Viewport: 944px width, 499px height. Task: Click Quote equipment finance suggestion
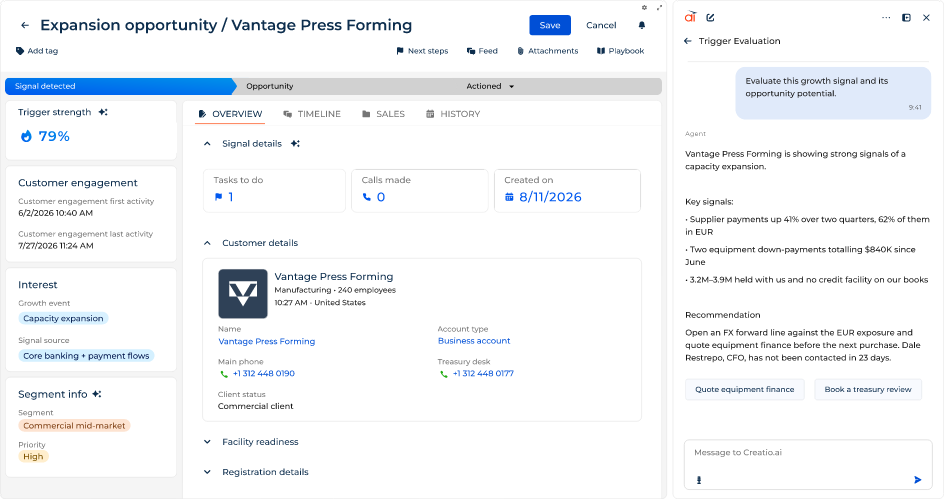click(745, 389)
